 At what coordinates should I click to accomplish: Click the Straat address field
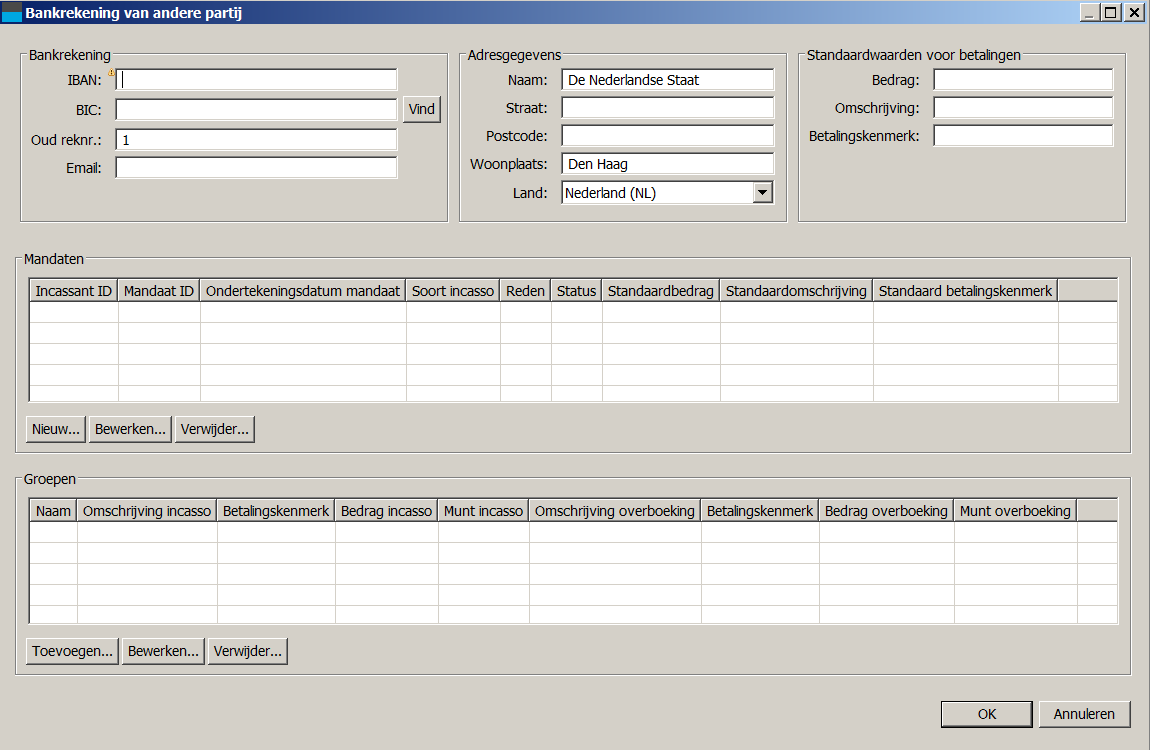coord(667,108)
